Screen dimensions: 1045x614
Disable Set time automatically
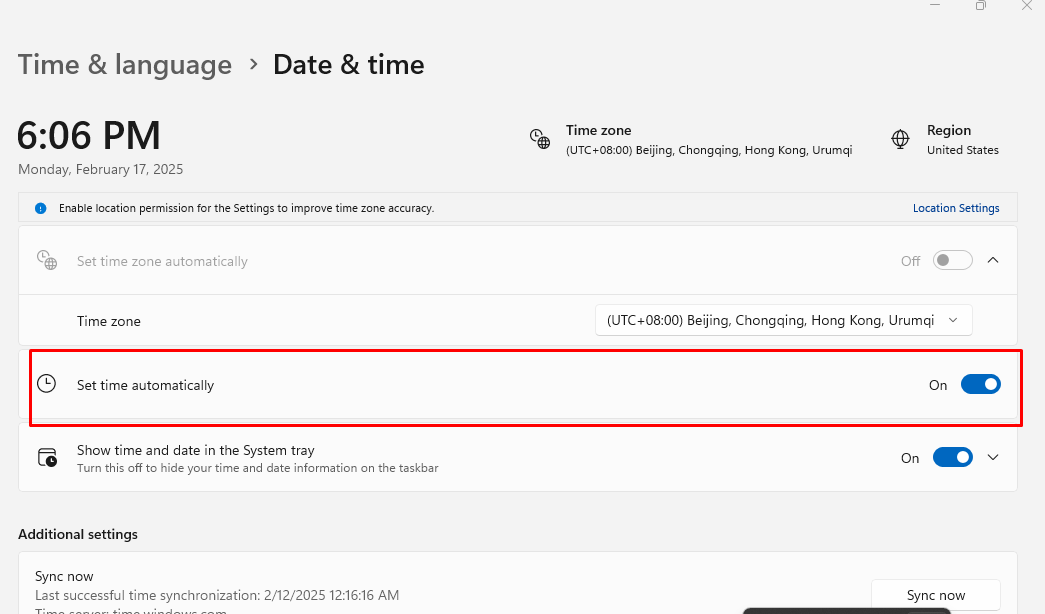point(980,384)
